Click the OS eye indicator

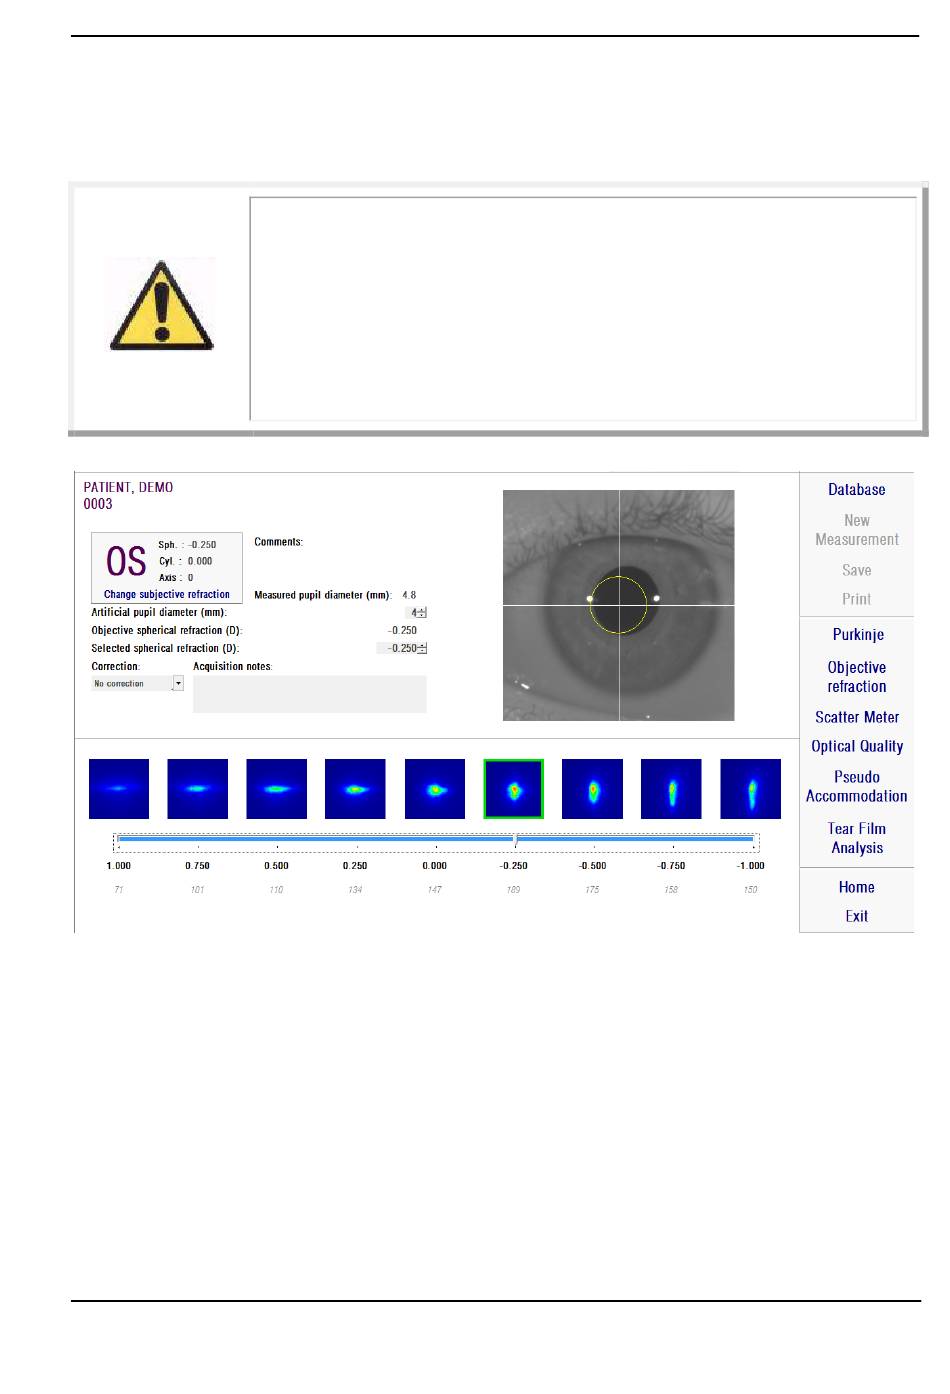tap(126, 561)
